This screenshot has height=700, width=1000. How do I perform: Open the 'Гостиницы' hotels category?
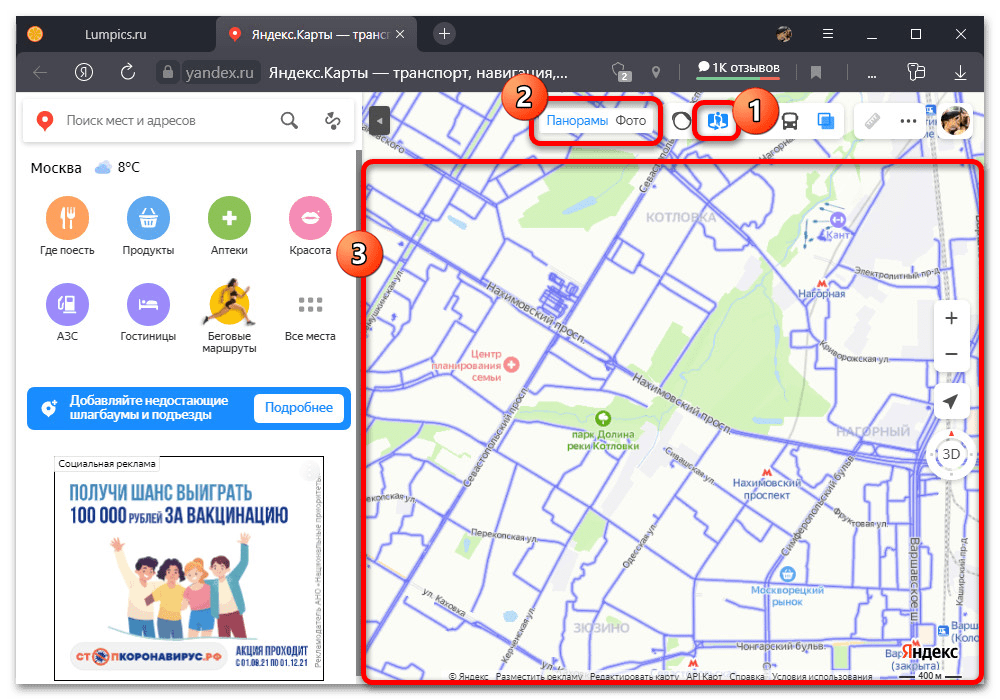pos(148,304)
